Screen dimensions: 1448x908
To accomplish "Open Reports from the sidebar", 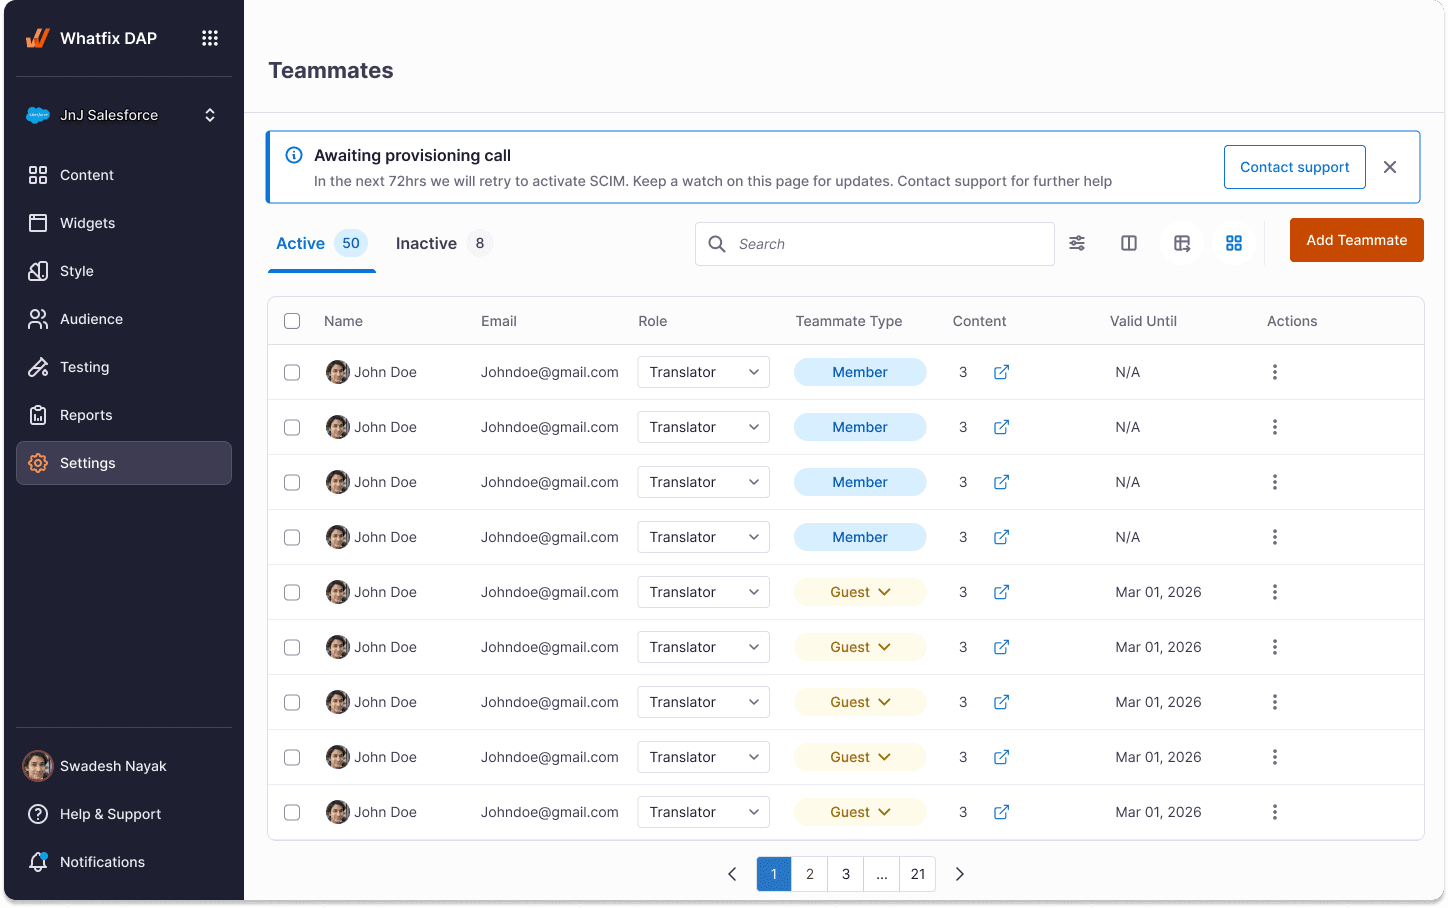I will 124,415.
